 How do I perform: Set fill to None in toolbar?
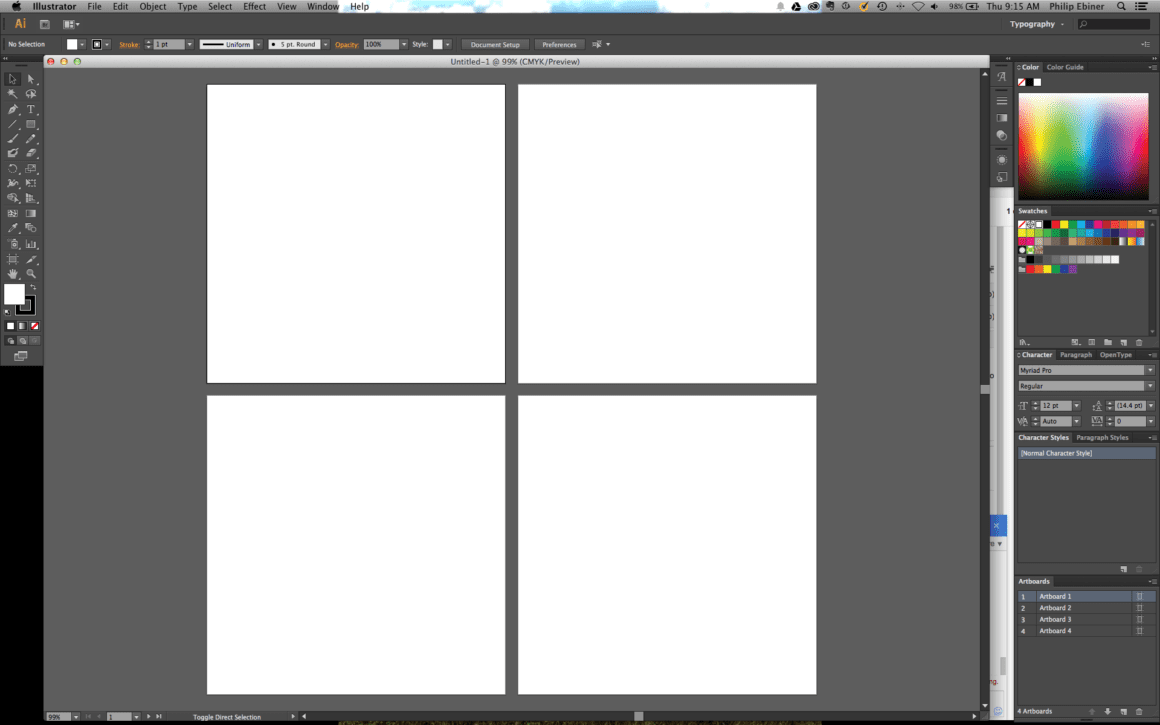pos(34,326)
